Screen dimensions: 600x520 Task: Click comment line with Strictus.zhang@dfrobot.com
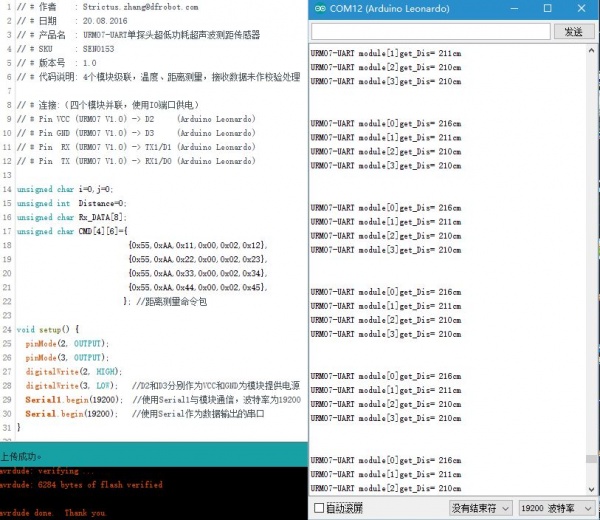[x=108, y=7]
